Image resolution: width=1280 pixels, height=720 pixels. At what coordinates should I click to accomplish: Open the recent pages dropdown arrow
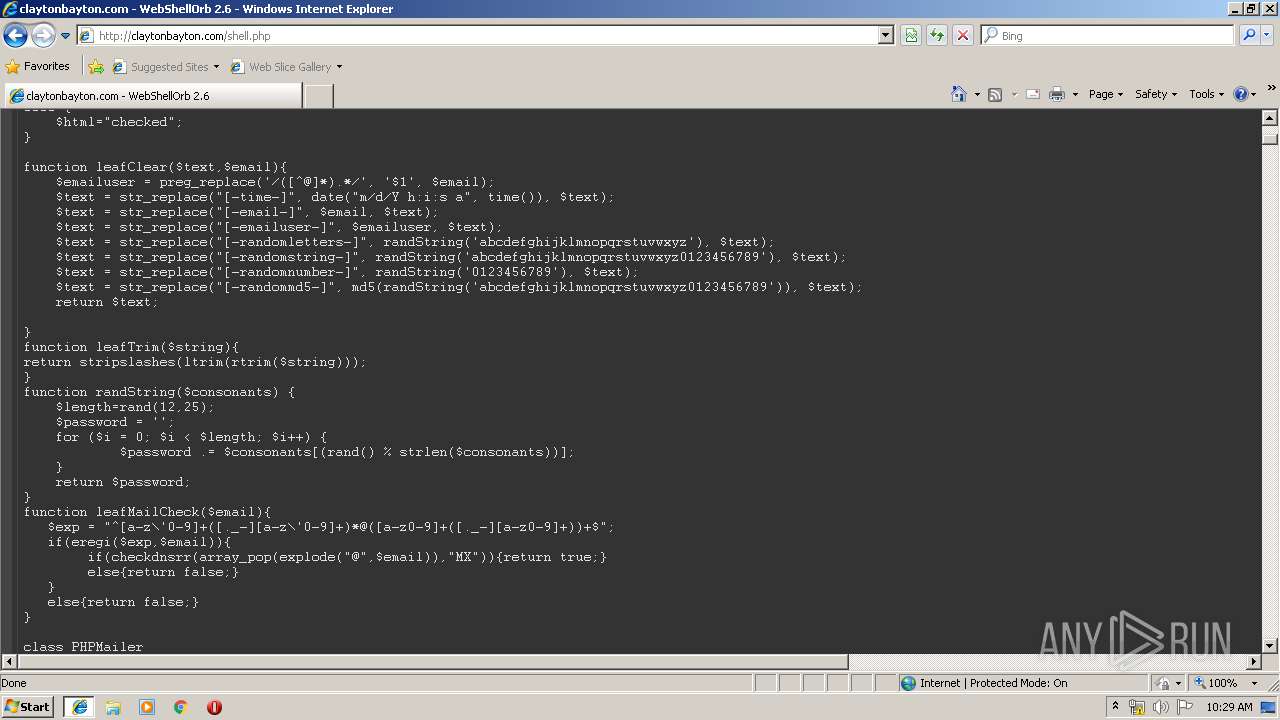(x=65, y=36)
